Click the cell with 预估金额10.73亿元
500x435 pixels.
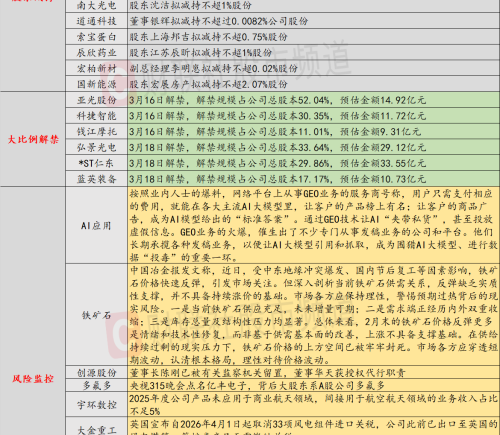[313, 179]
